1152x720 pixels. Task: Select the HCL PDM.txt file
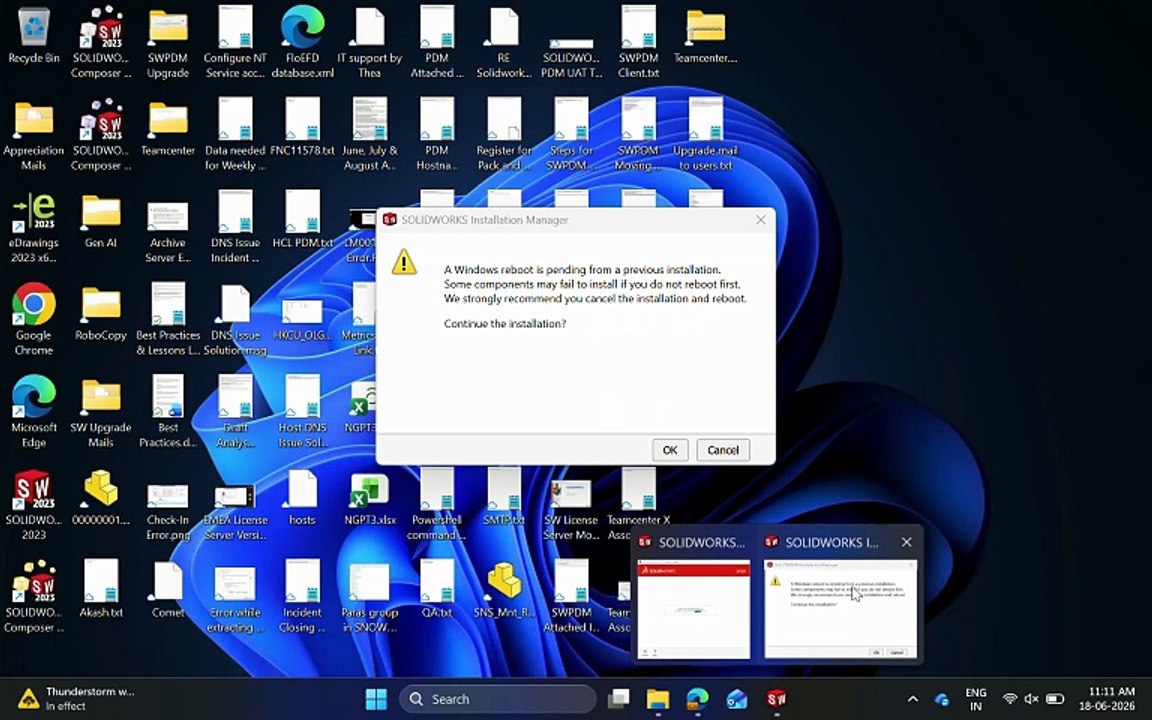coord(302,220)
